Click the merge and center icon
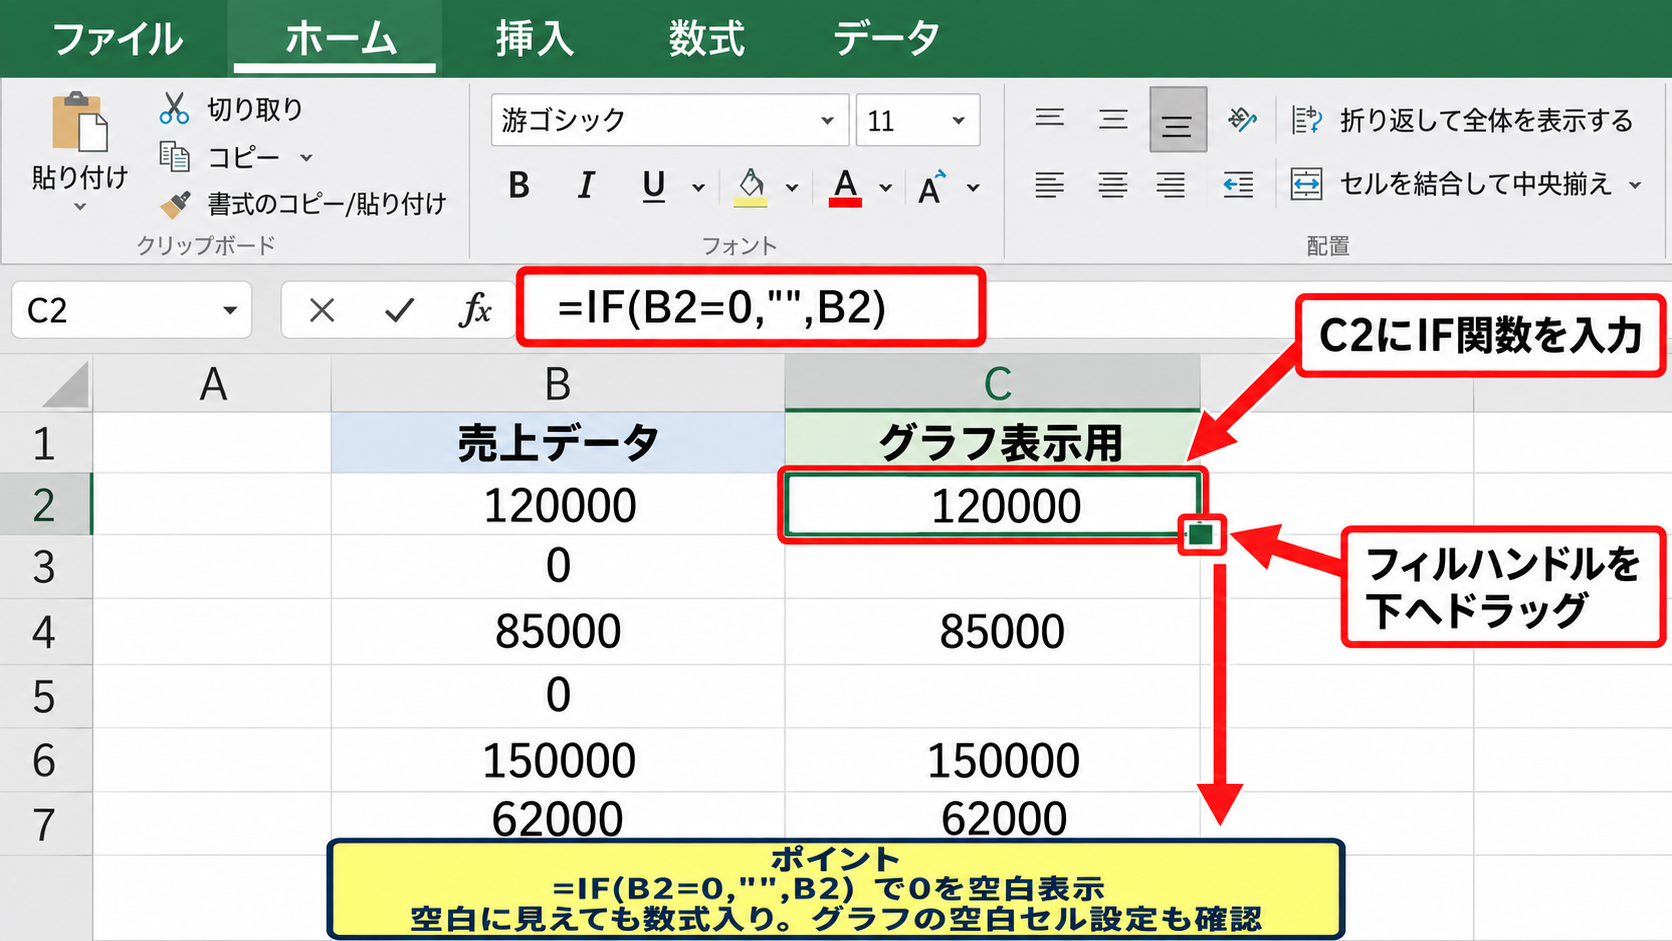The image size is (1672, 941). (1306, 184)
